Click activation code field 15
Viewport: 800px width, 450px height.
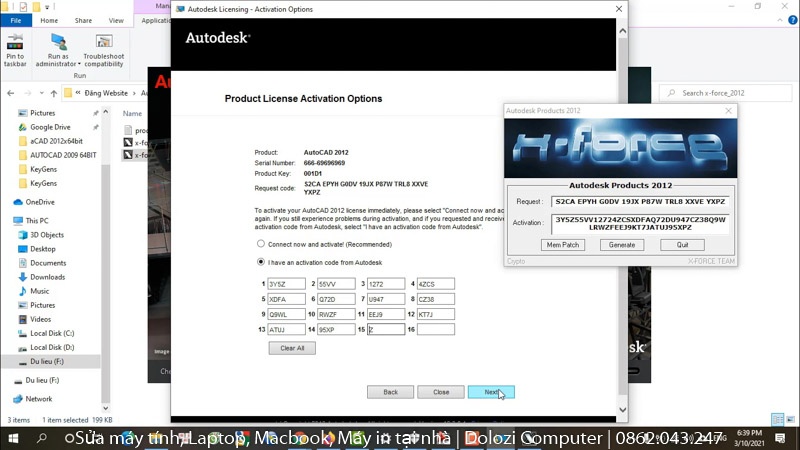tap(386, 330)
